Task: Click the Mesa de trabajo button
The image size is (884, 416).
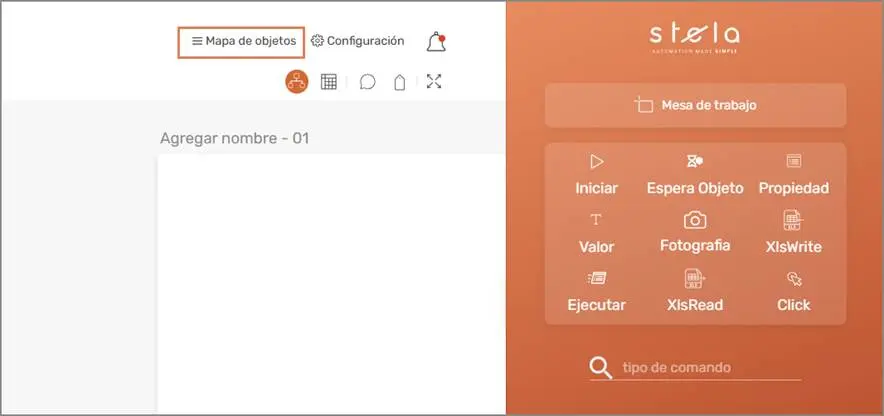Action: pos(695,105)
